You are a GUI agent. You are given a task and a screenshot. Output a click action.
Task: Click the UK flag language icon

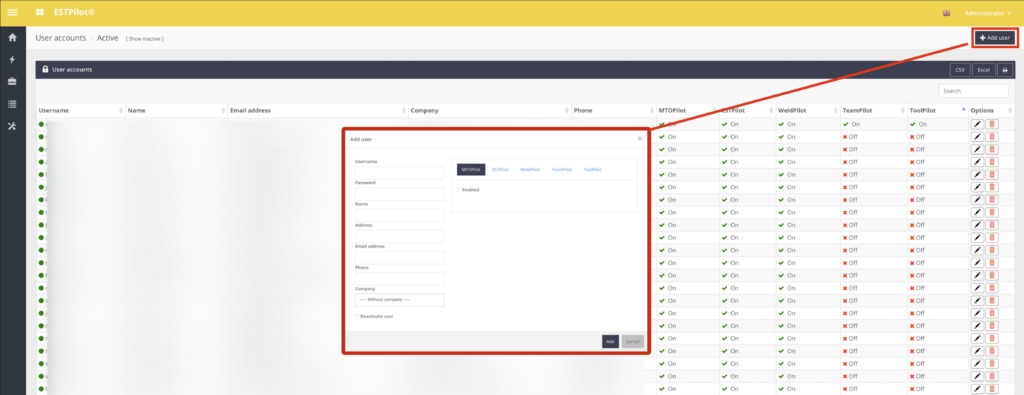(x=946, y=13)
